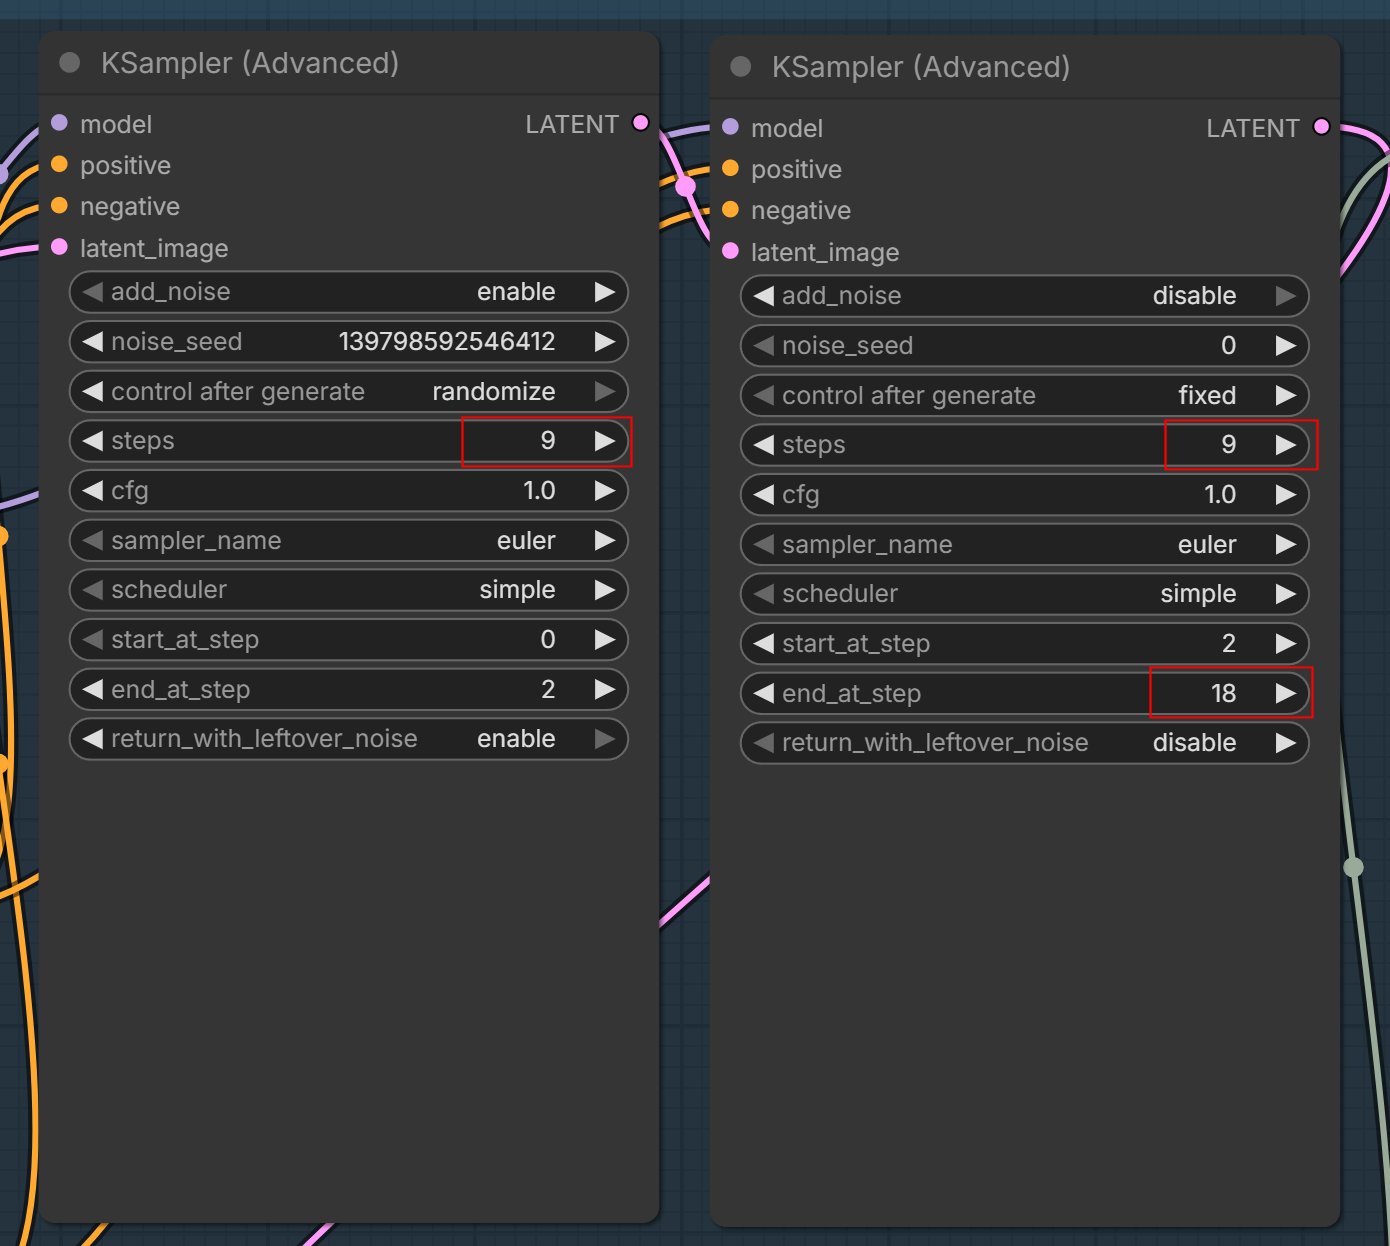Increase cfg with the right arrow in the right KSampler
The height and width of the screenshot is (1246, 1390).
tap(1285, 495)
